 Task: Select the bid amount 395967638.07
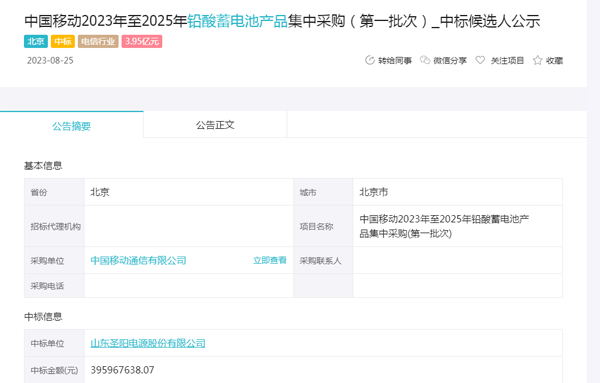pos(122,370)
